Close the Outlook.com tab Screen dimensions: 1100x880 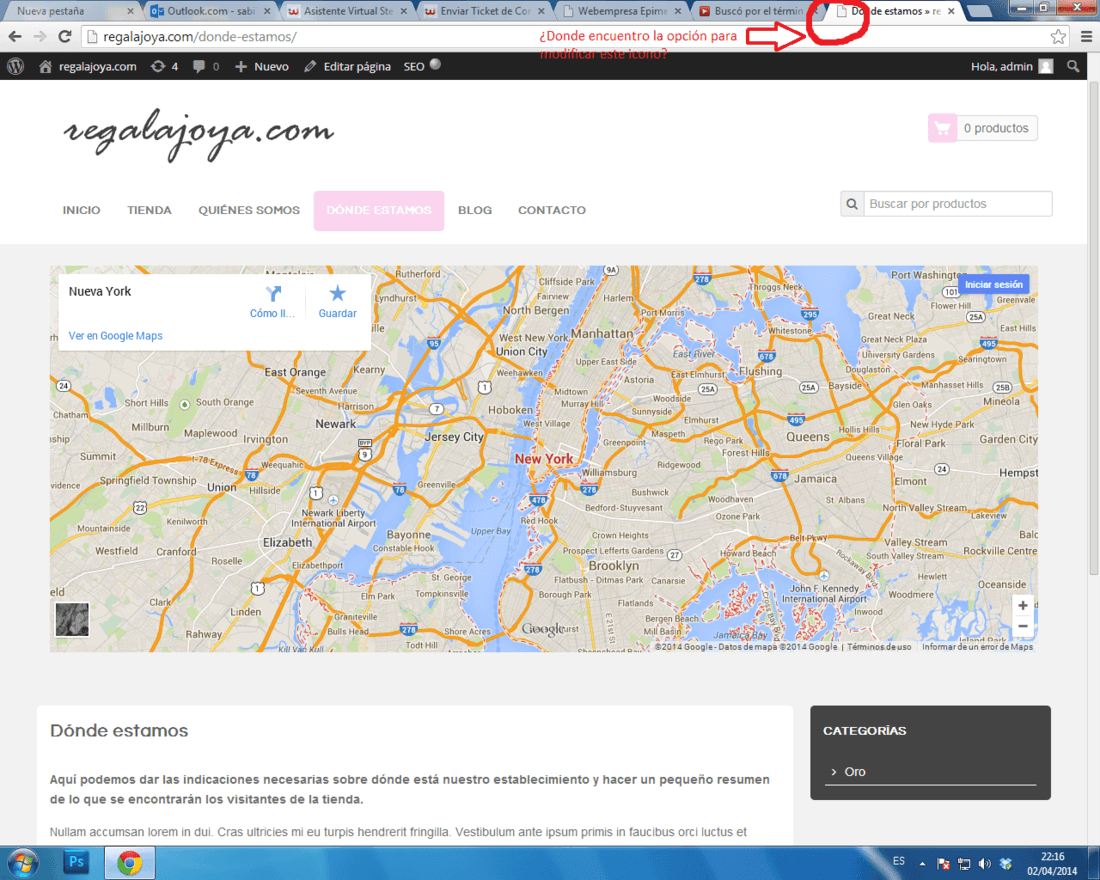[x=267, y=11]
